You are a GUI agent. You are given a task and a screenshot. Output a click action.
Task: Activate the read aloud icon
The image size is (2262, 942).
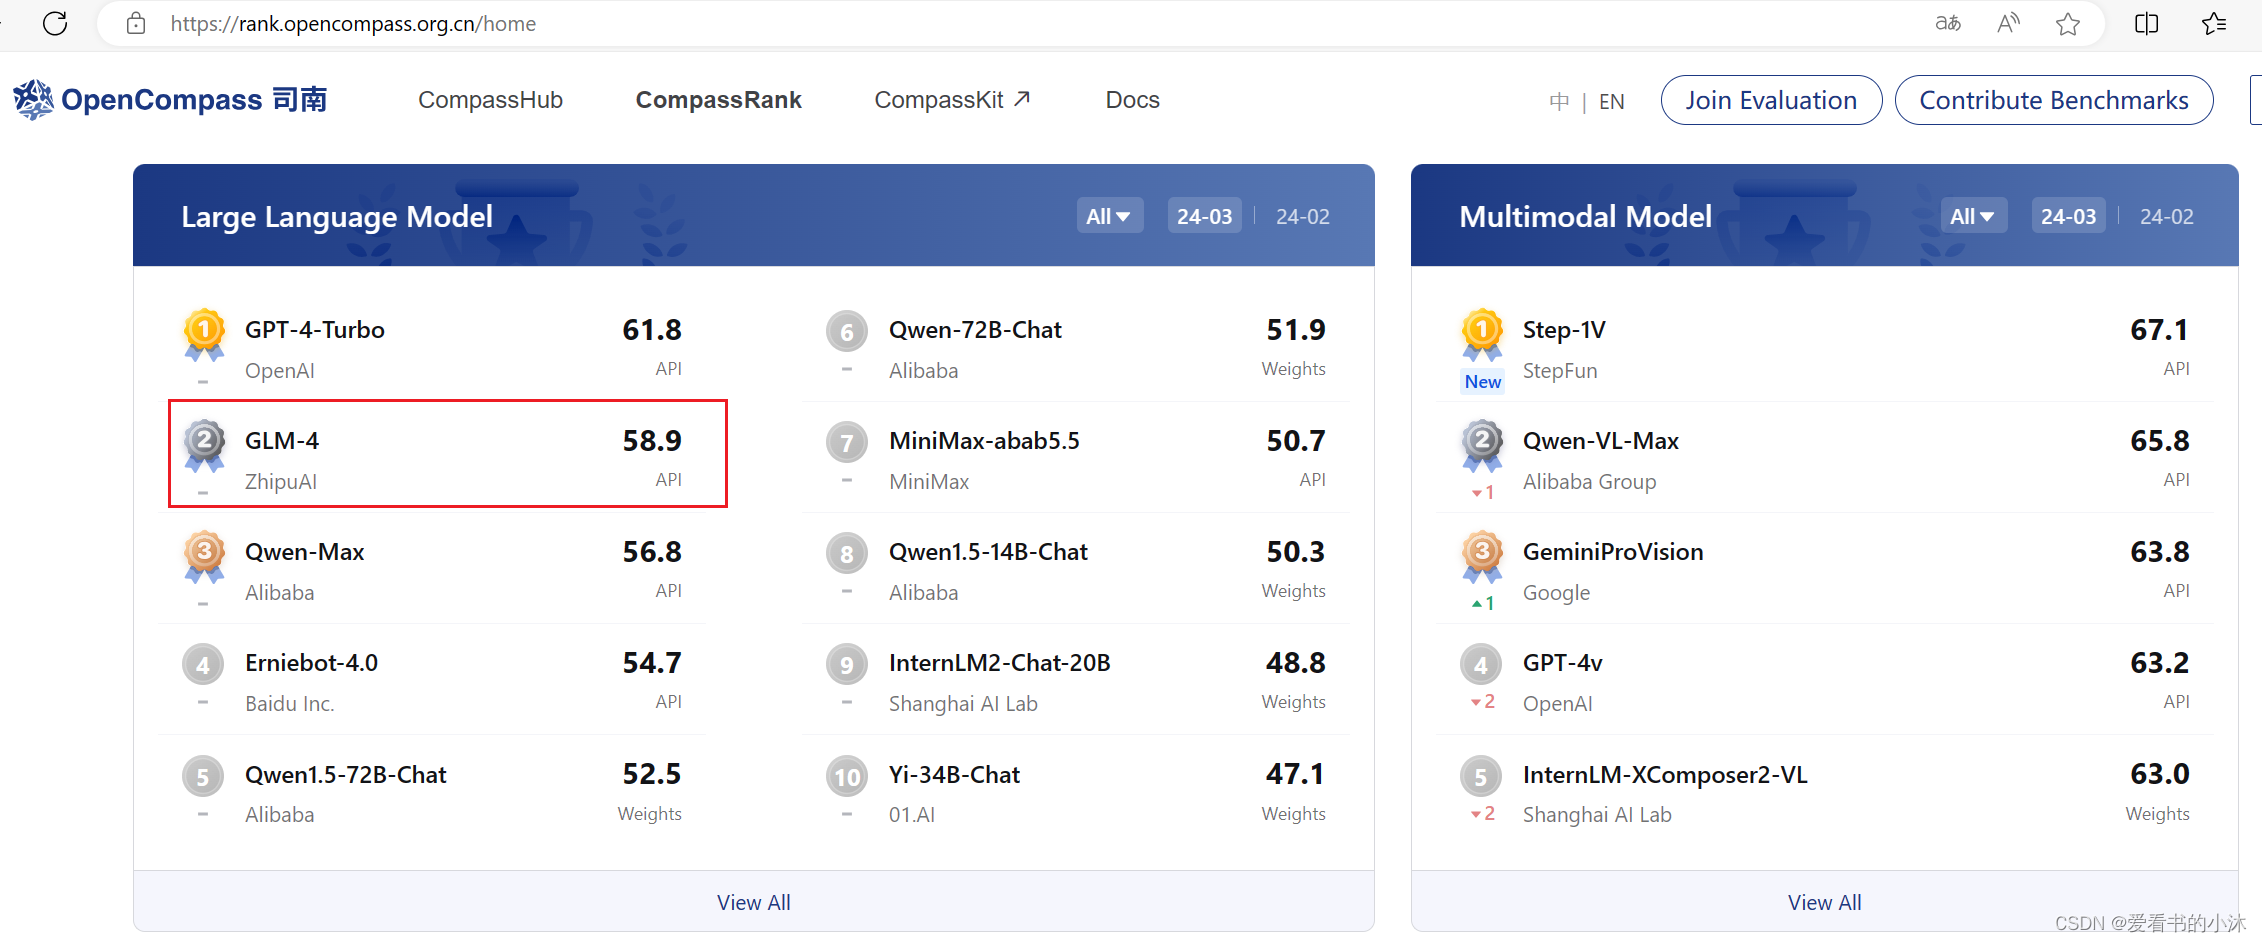(2008, 23)
